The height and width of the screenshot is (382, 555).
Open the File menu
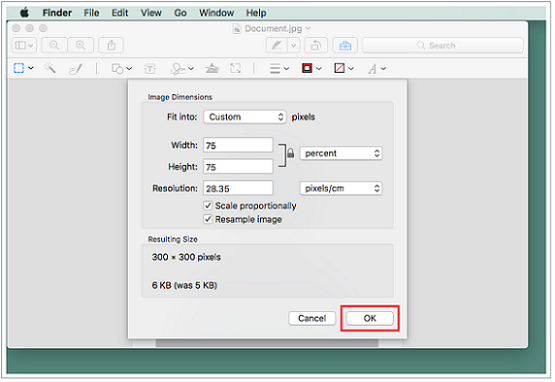coord(91,13)
